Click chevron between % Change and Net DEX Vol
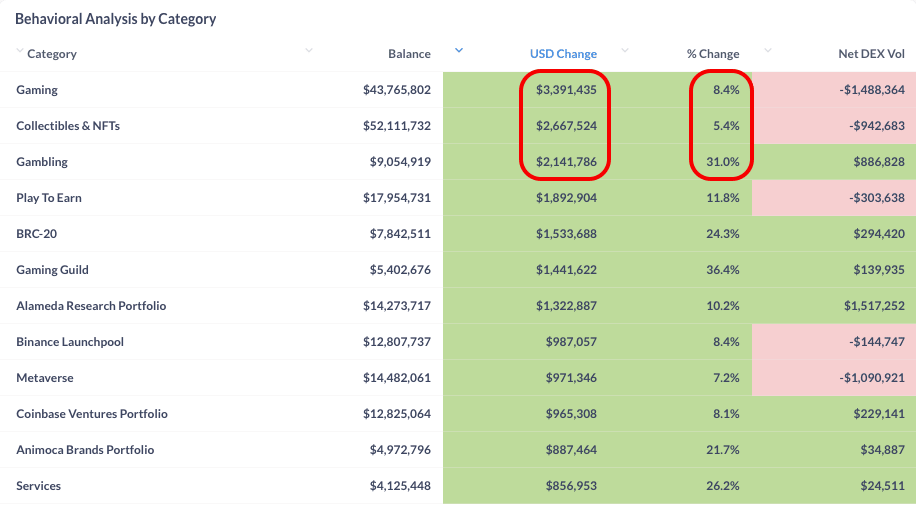The width and height of the screenshot is (916, 518). pyautogui.click(x=768, y=50)
